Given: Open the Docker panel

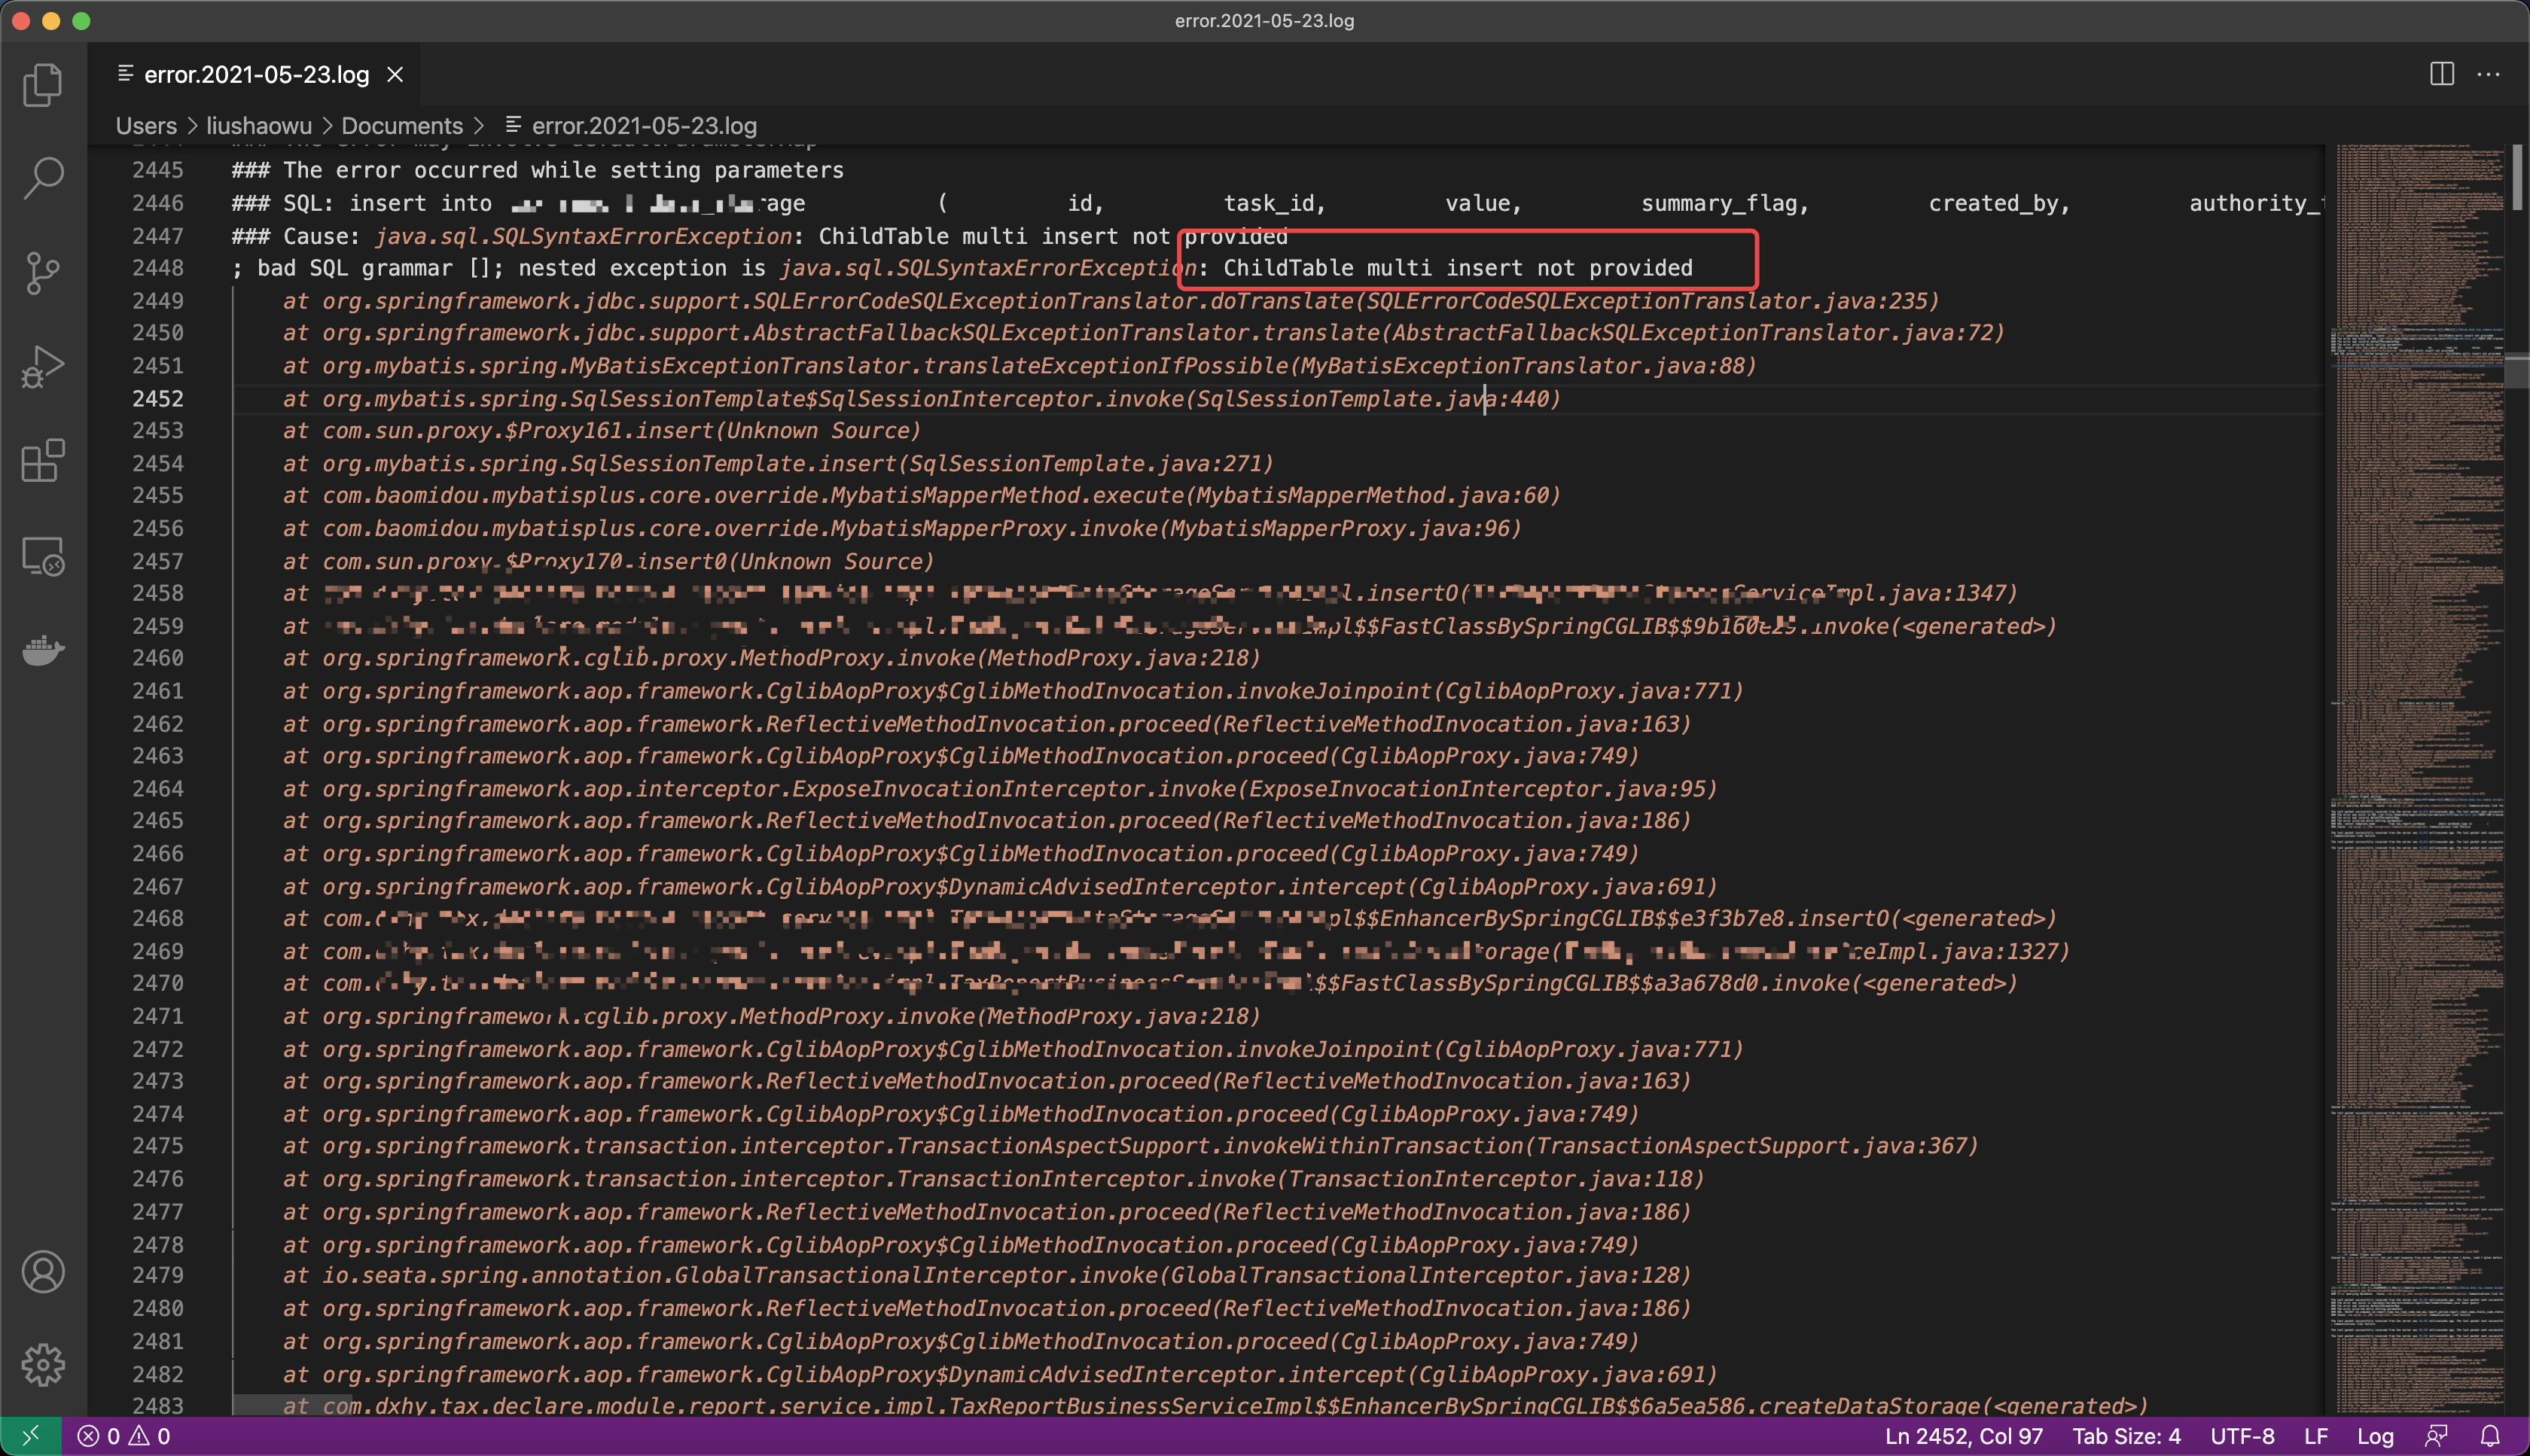Looking at the screenshot, I should [43, 650].
